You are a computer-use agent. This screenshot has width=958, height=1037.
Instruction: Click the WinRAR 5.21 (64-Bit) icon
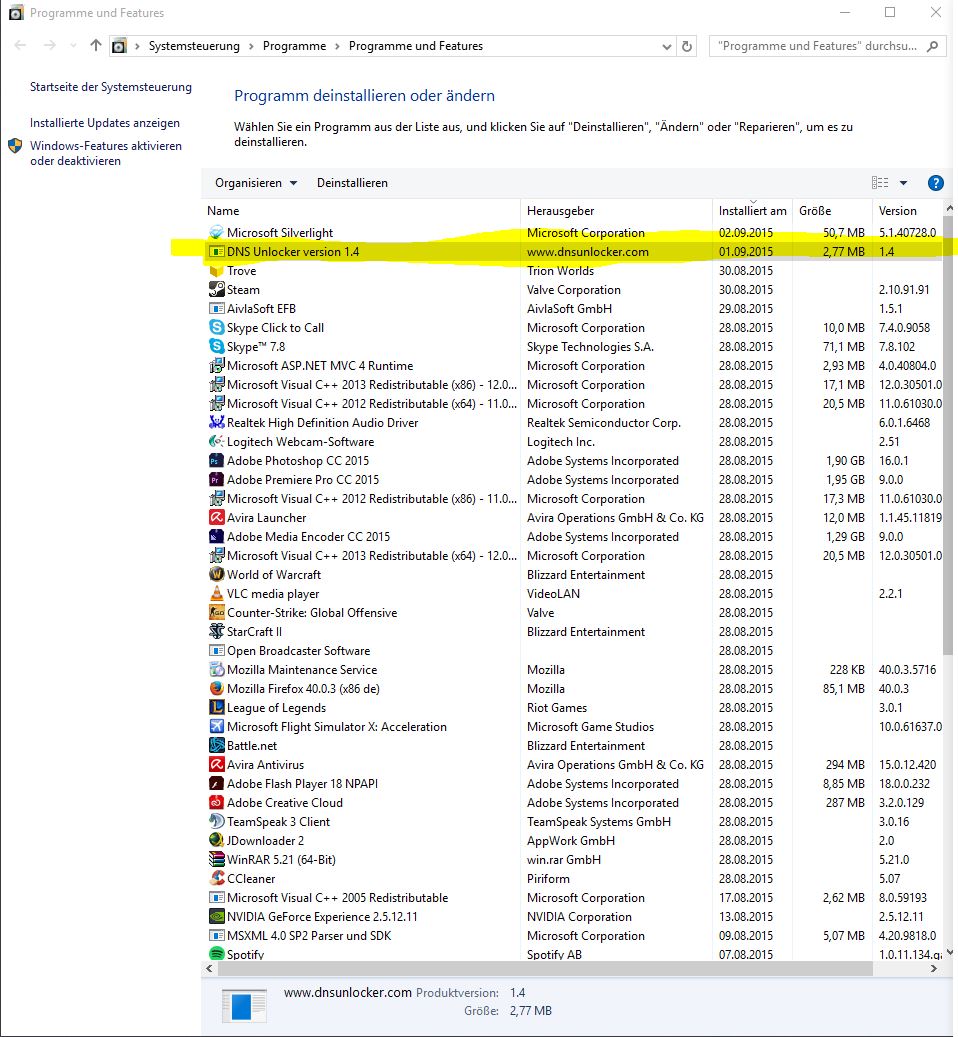[216, 860]
